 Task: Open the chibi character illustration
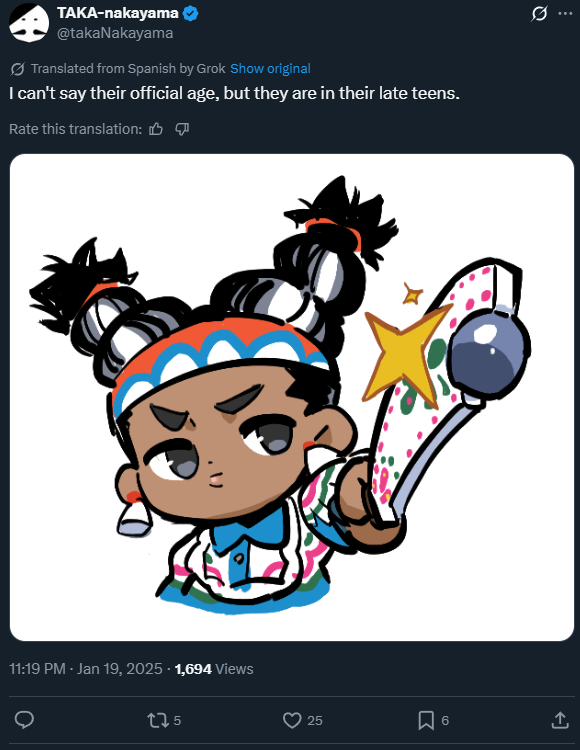292,397
